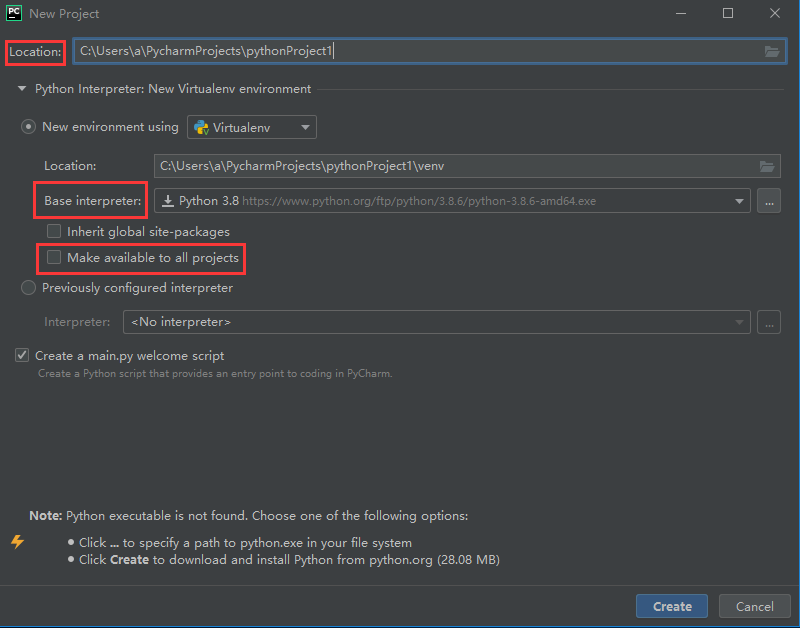Image resolution: width=800 pixels, height=628 pixels.
Task: Click the Base interpreter label
Action: point(92,201)
